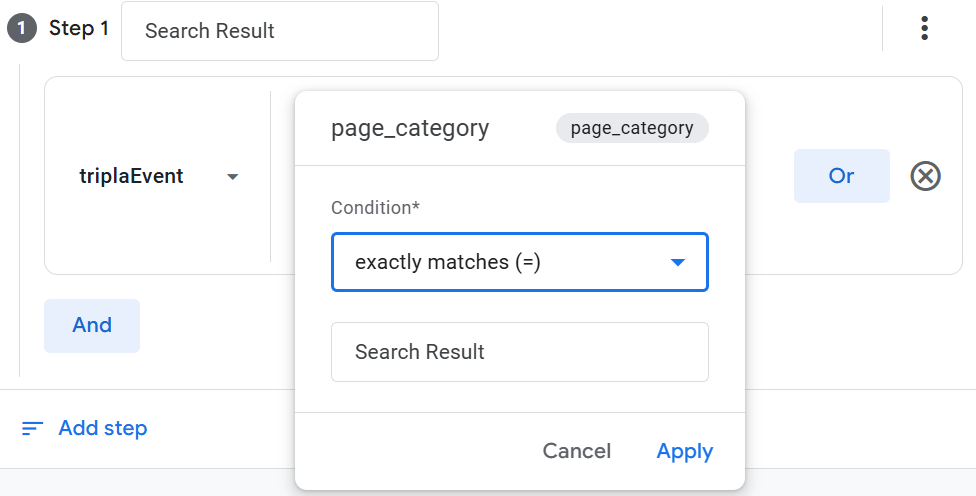This screenshot has width=976, height=496.
Task: Click the value field in page_category popup
Action: point(519,352)
